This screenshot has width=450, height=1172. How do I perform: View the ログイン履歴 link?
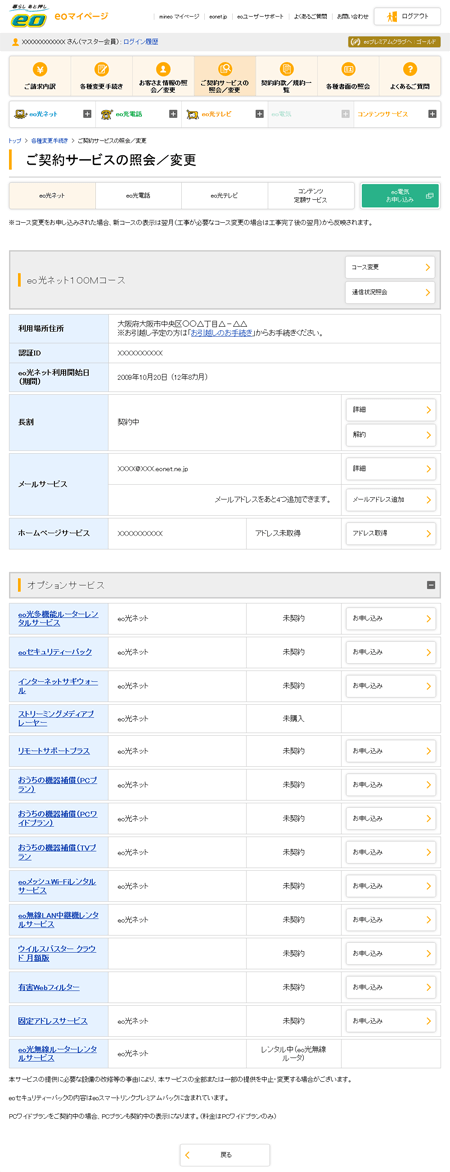pos(140,43)
